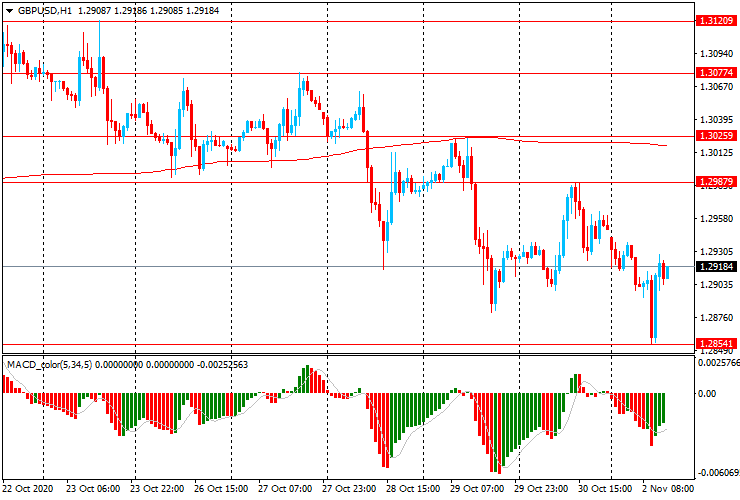The height and width of the screenshot is (500, 740).
Task: Click the 1.29035 price scale value
Action: 717,285
